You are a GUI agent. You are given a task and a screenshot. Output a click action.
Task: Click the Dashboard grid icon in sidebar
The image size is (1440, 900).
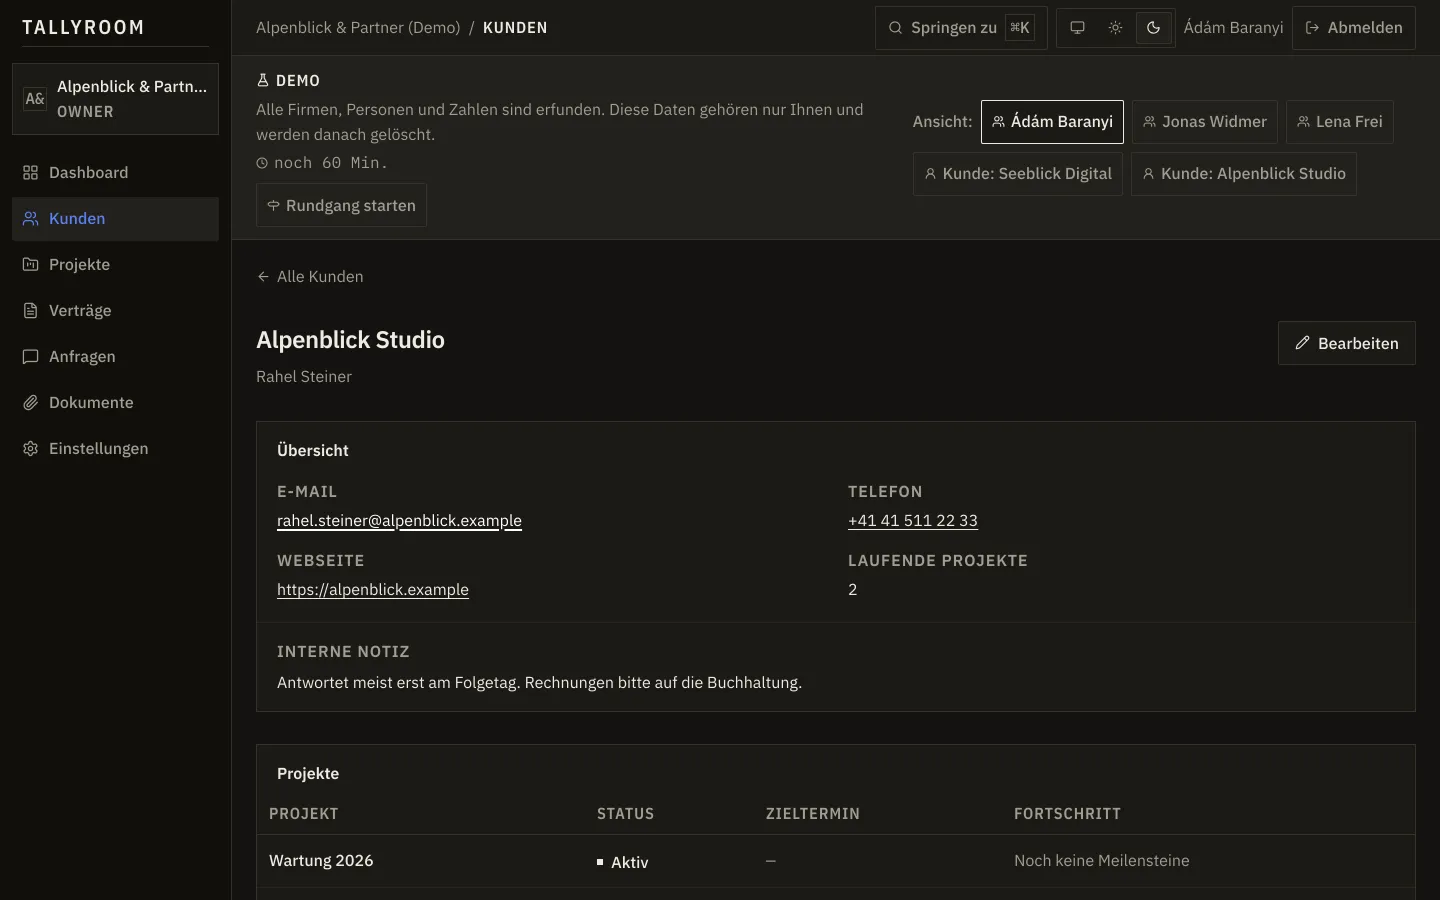(31, 173)
